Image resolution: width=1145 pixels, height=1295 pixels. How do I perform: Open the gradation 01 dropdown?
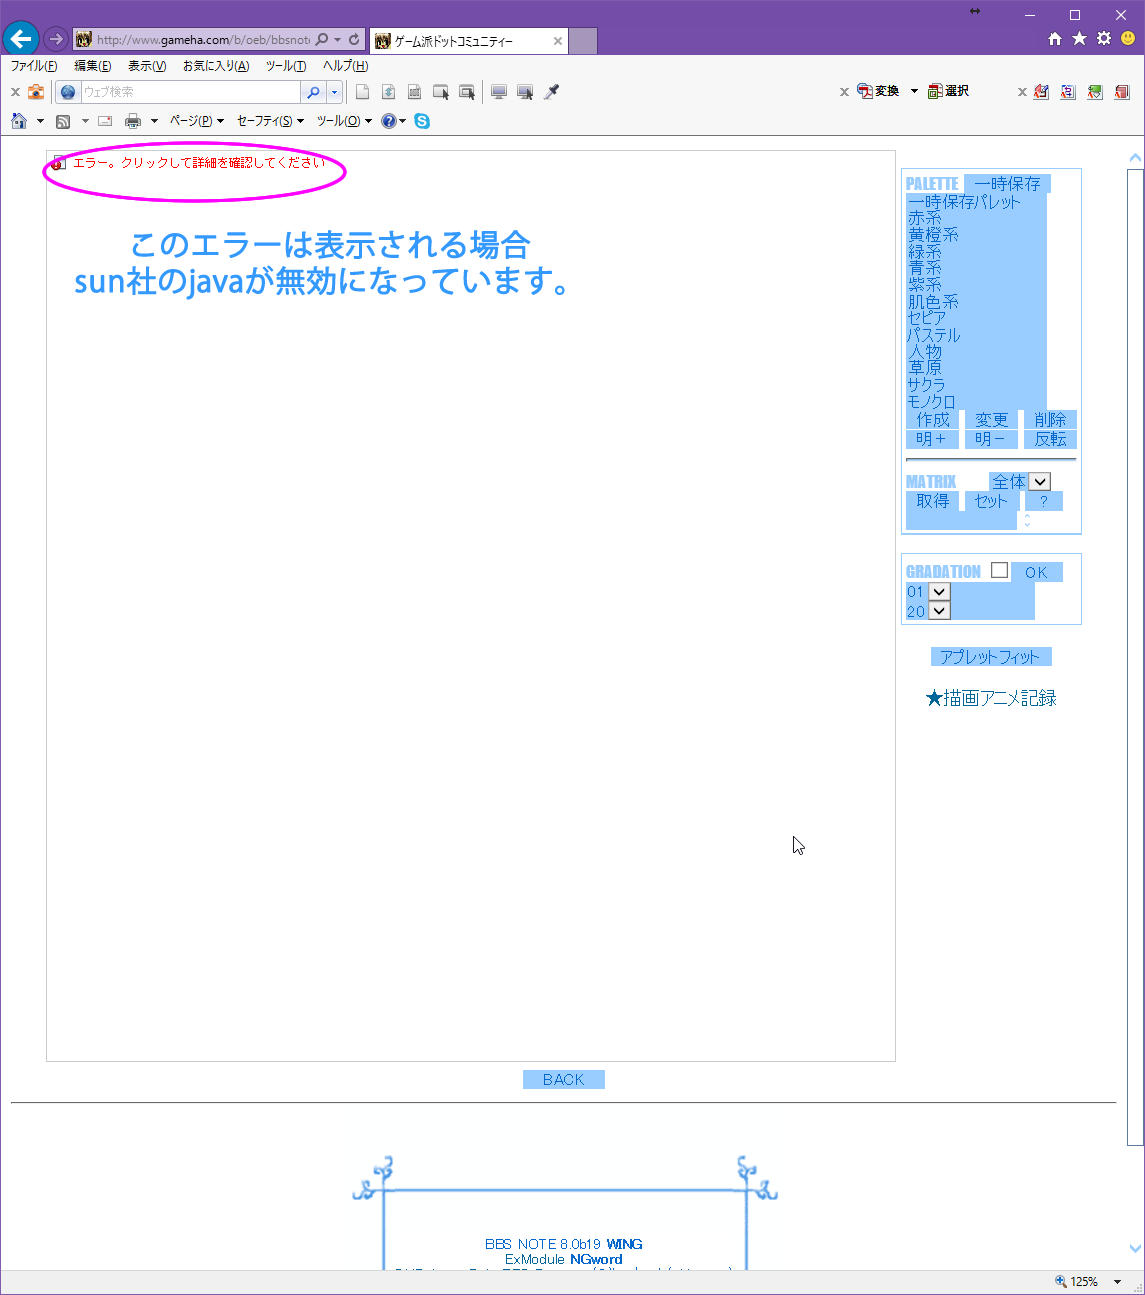[938, 592]
